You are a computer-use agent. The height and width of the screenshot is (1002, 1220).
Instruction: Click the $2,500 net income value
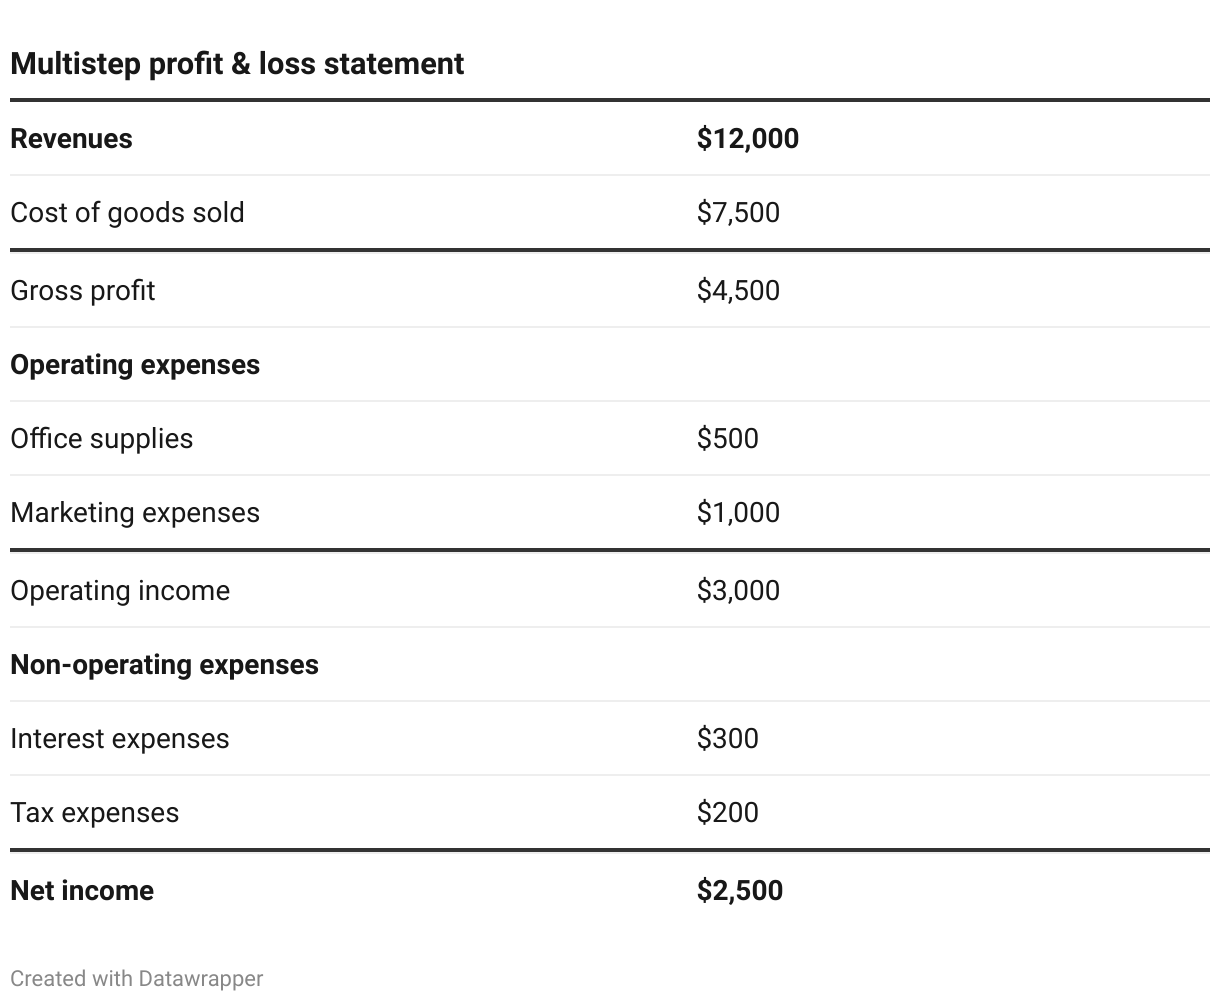pyautogui.click(x=739, y=890)
